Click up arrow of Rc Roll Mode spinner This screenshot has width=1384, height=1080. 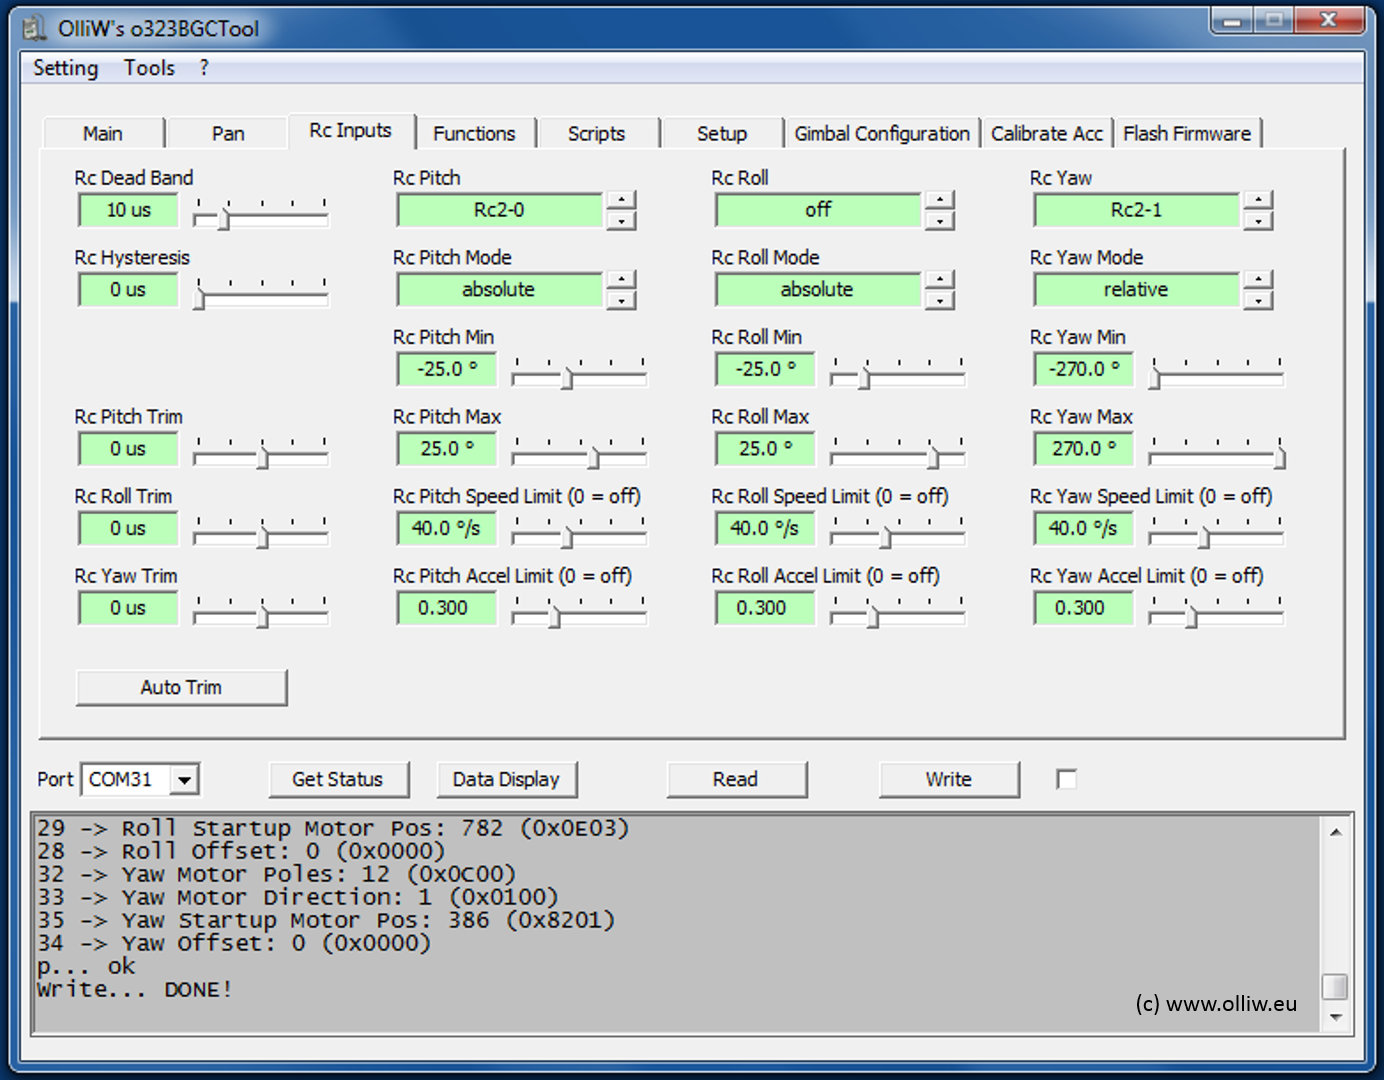pyautogui.click(x=939, y=280)
